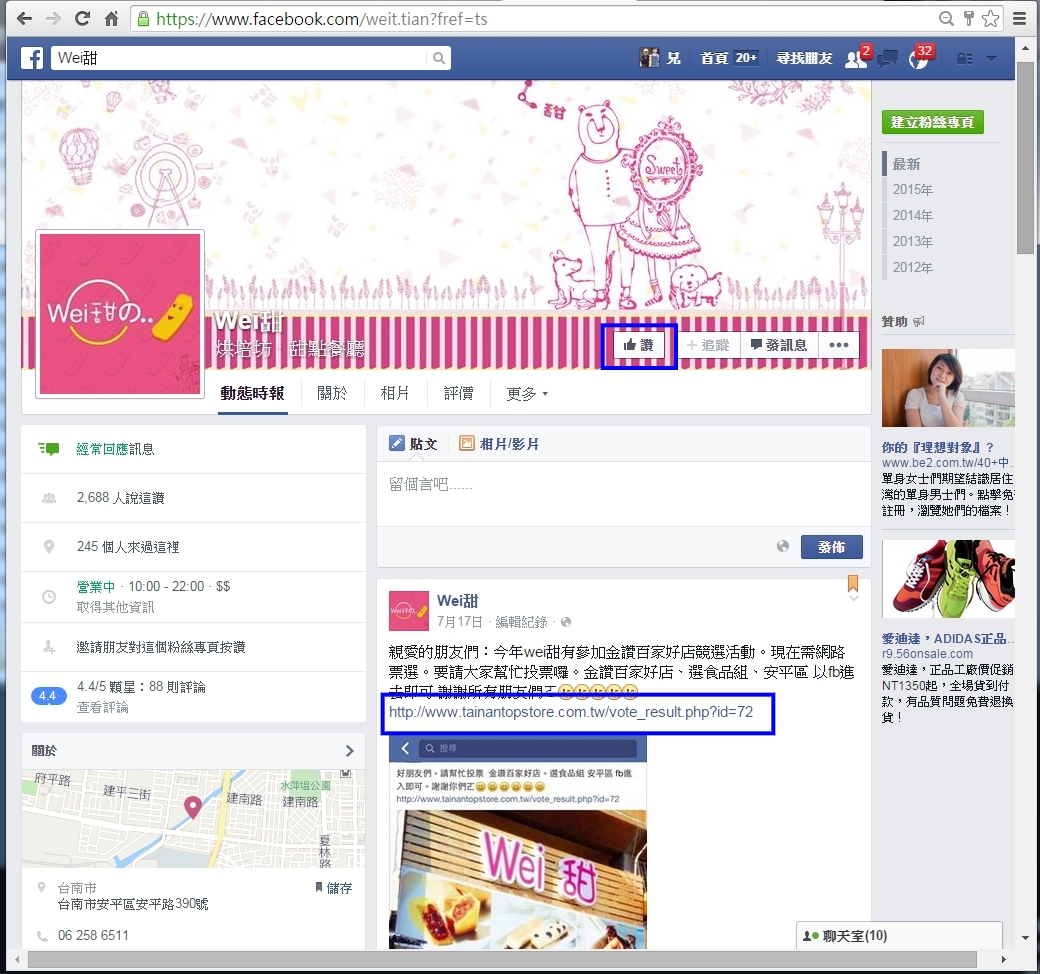Switch to the 相片 tab
1040x974 pixels.
pos(395,394)
